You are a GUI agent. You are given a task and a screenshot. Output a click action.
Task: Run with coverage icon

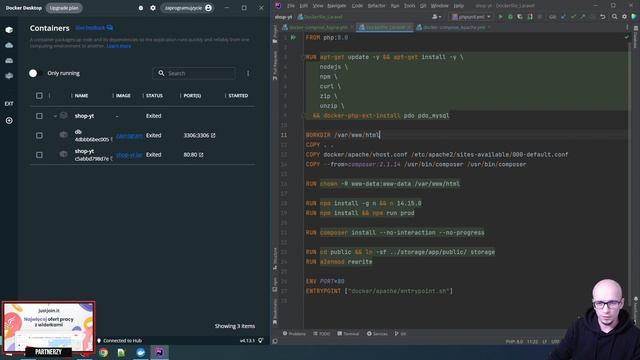coord(520,17)
